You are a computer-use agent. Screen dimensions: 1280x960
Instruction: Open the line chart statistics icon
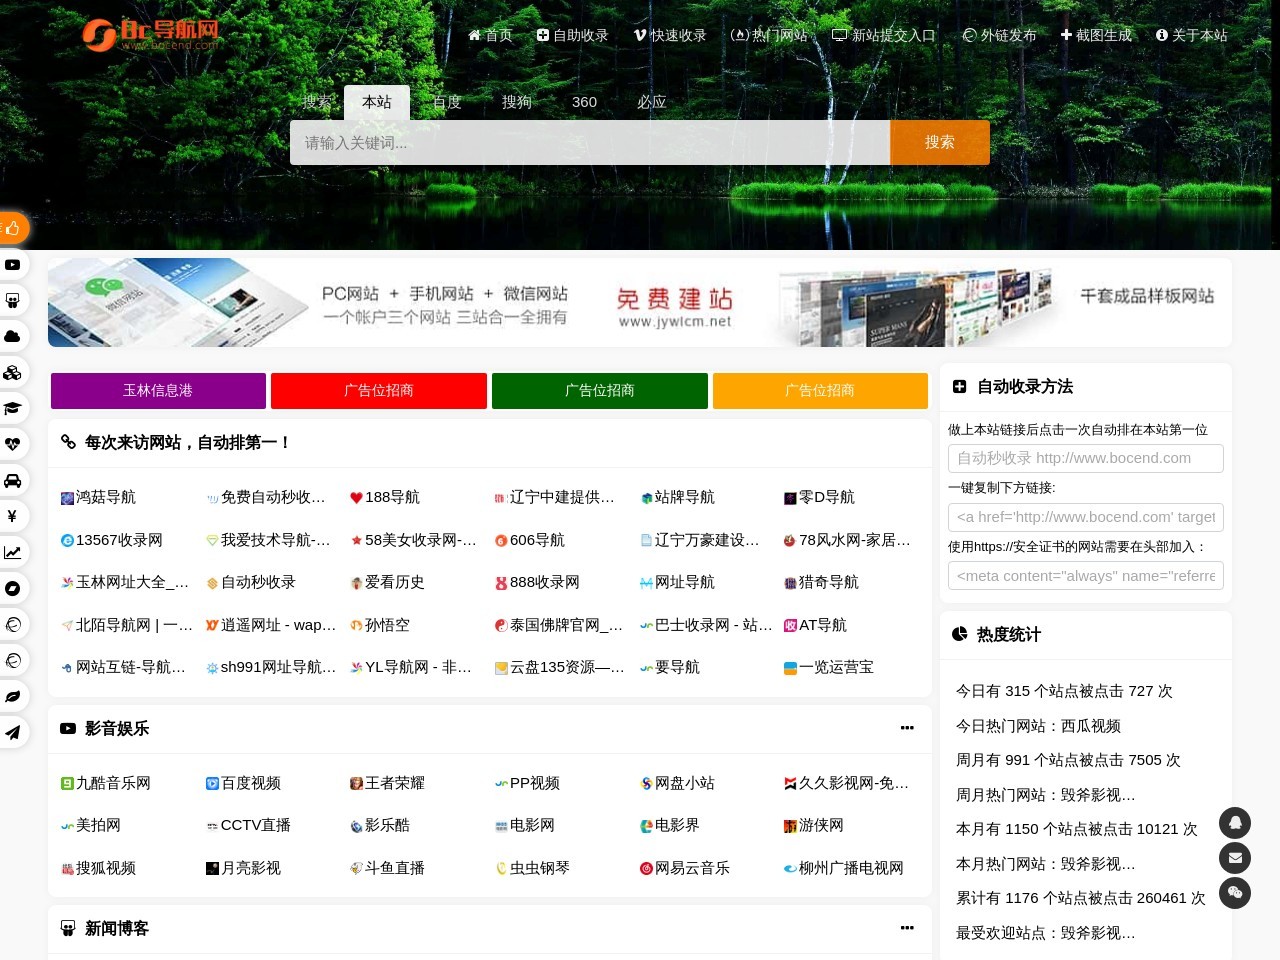tap(13, 552)
